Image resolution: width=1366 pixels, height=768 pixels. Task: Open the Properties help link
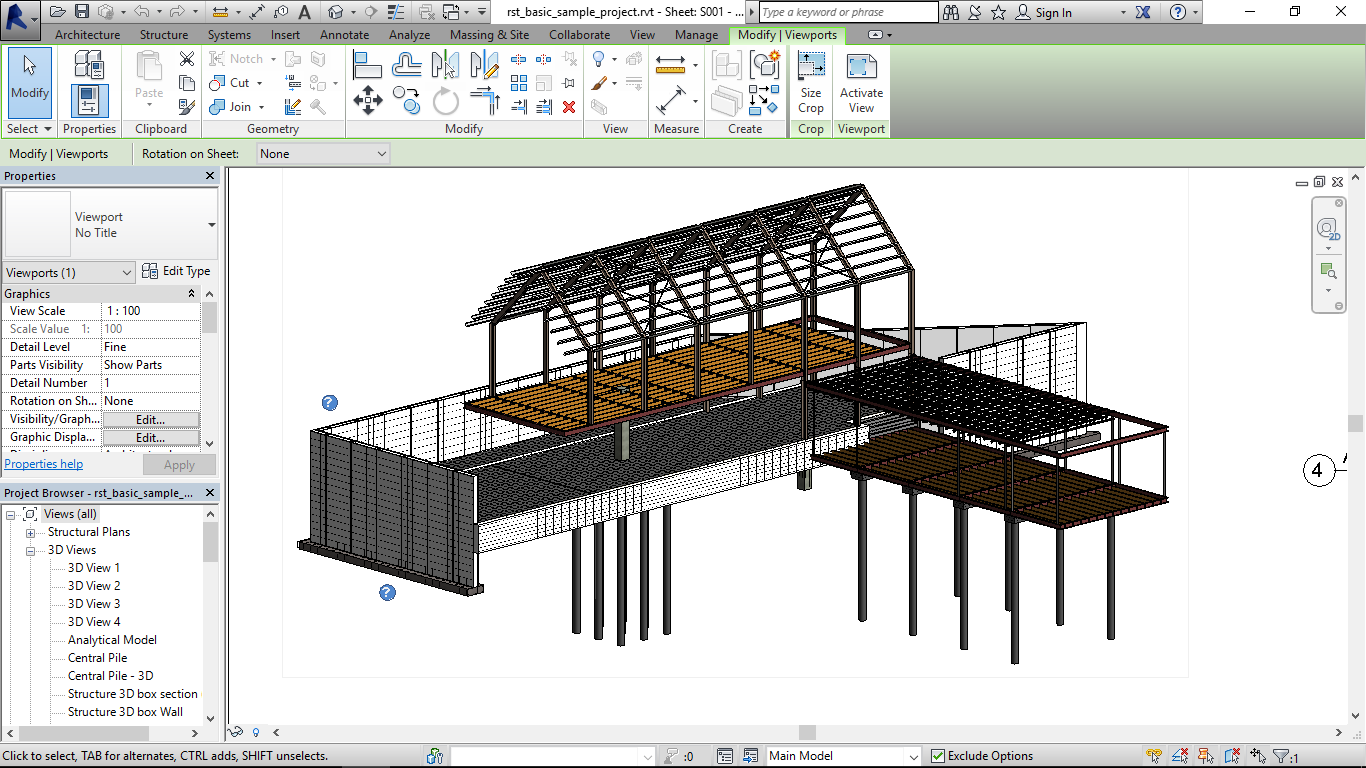[x=43, y=464]
